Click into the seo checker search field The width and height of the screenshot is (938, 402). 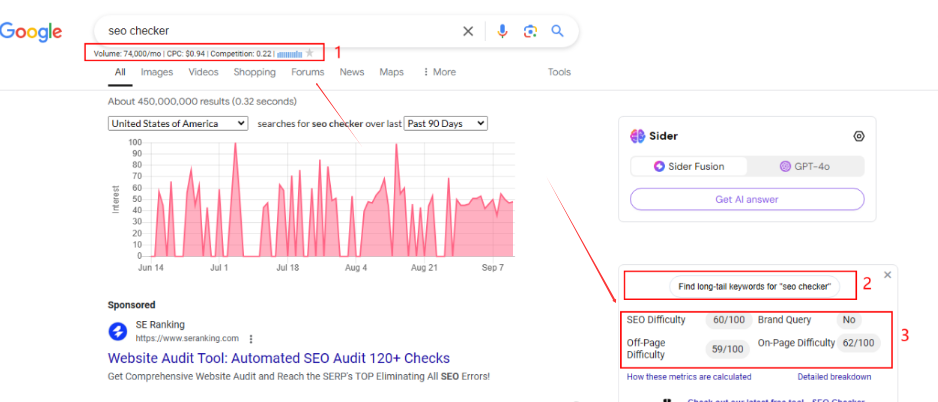[280, 31]
